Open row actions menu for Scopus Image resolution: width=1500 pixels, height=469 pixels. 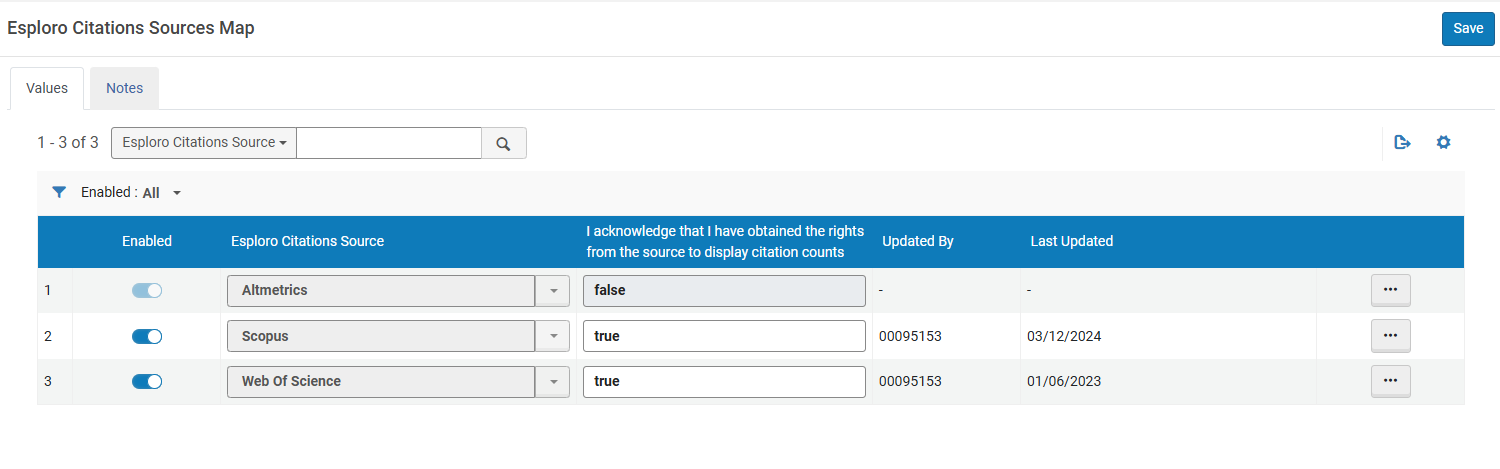tap(1390, 336)
